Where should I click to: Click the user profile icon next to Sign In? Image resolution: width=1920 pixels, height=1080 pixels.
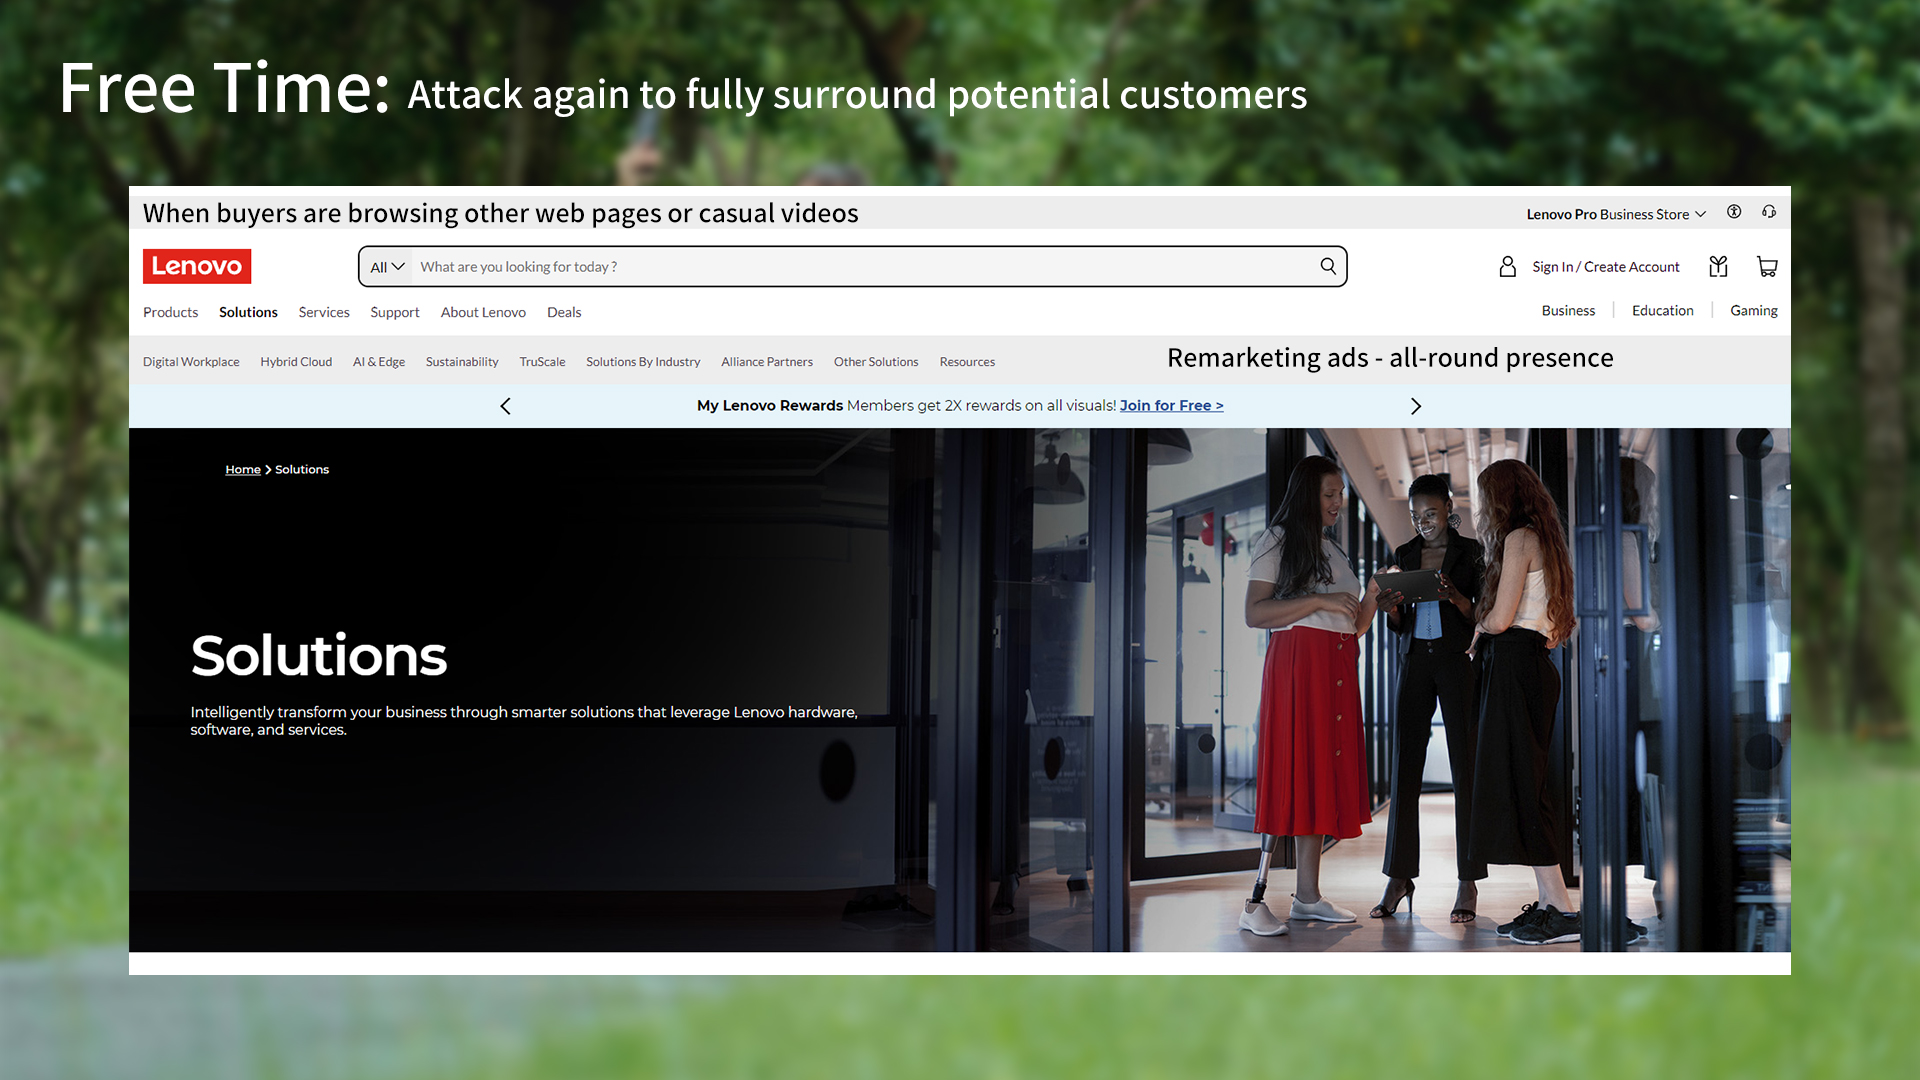point(1507,266)
